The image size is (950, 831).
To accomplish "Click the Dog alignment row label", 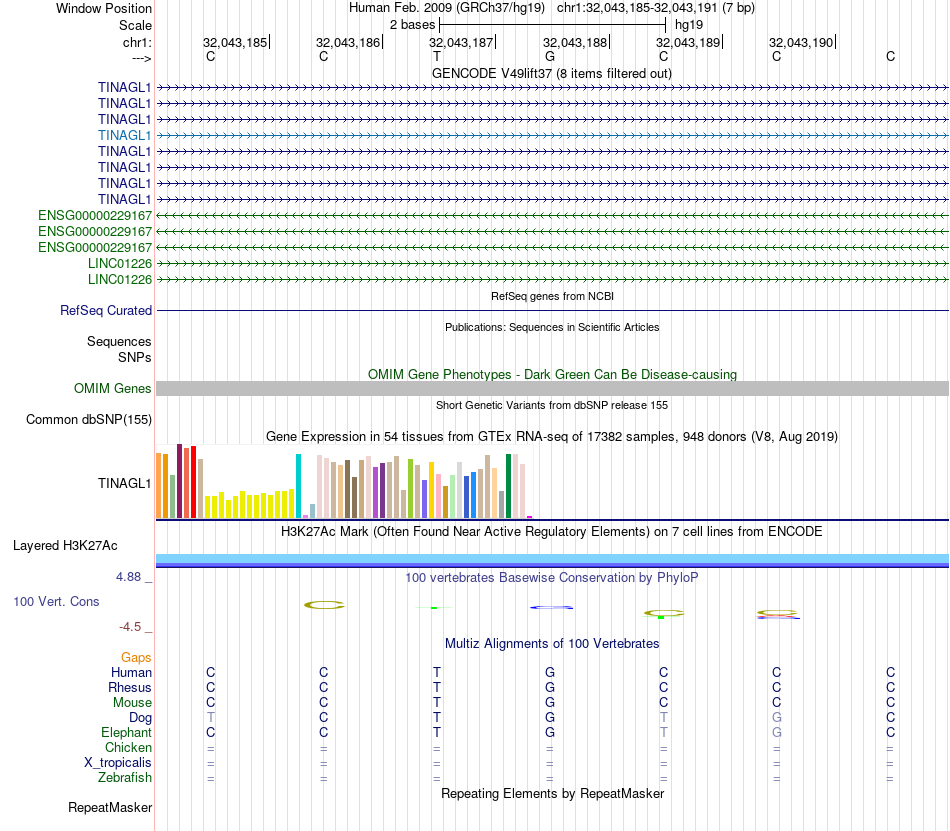I will click(140, 718).
